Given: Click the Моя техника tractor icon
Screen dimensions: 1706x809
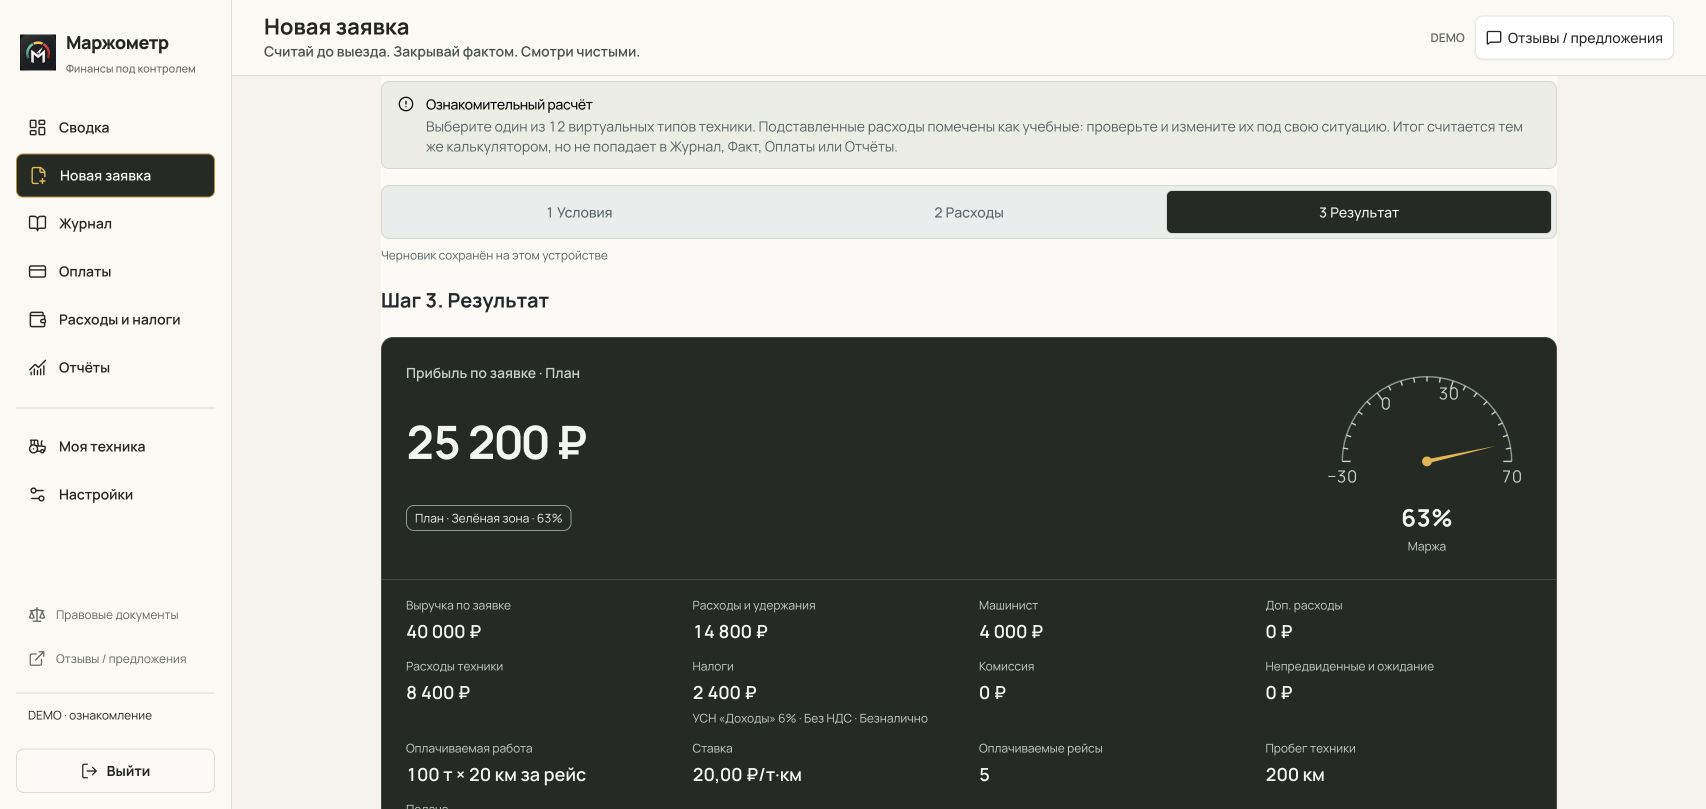Looking at the screenshot, I should (38, 447).
